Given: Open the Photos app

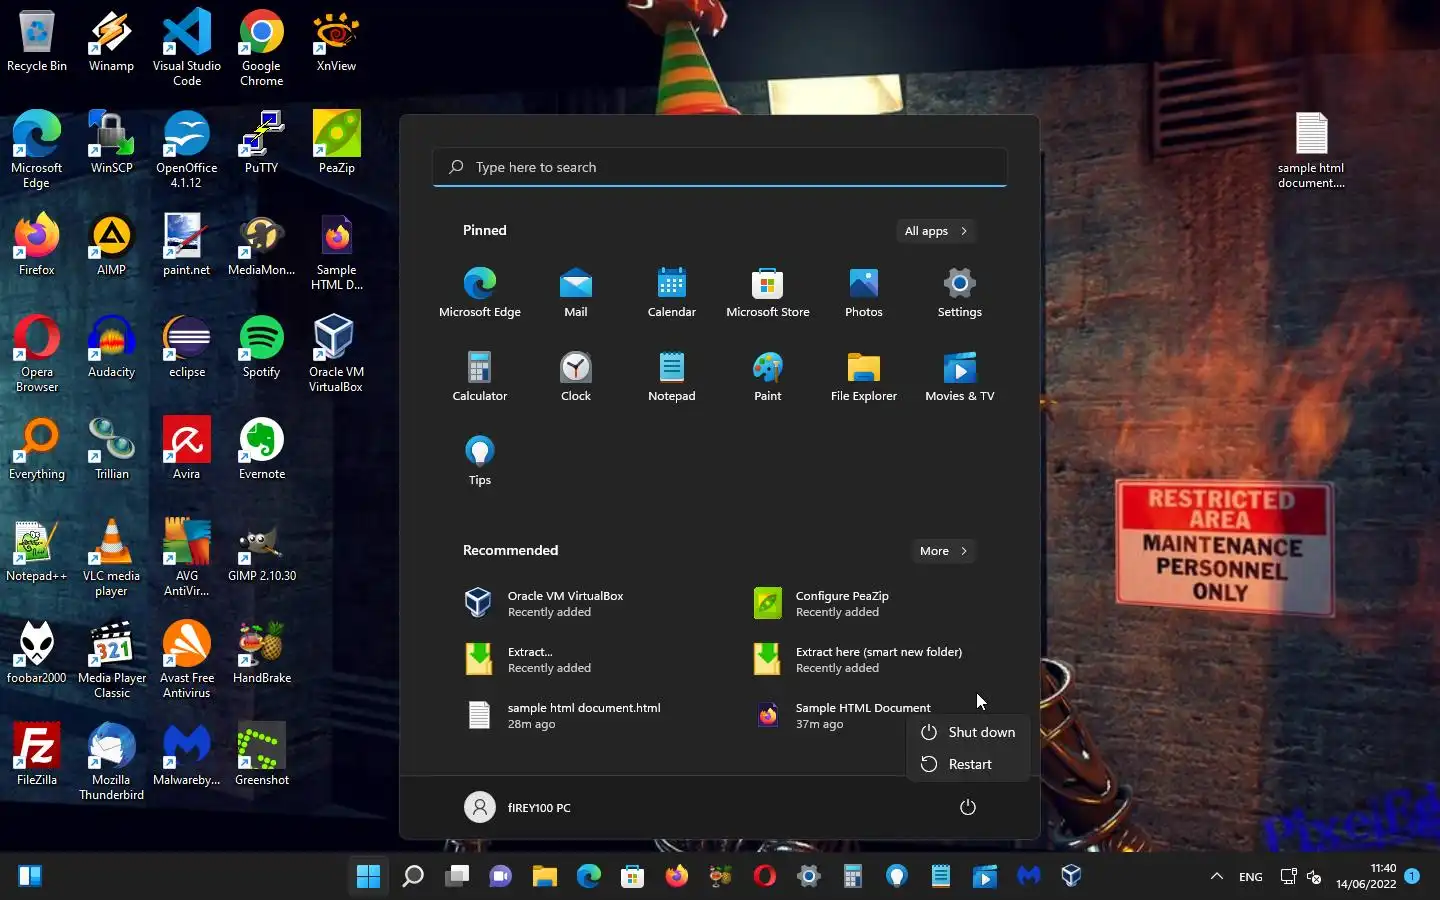Looking at the screenshot, I should [x=864, y=293].
